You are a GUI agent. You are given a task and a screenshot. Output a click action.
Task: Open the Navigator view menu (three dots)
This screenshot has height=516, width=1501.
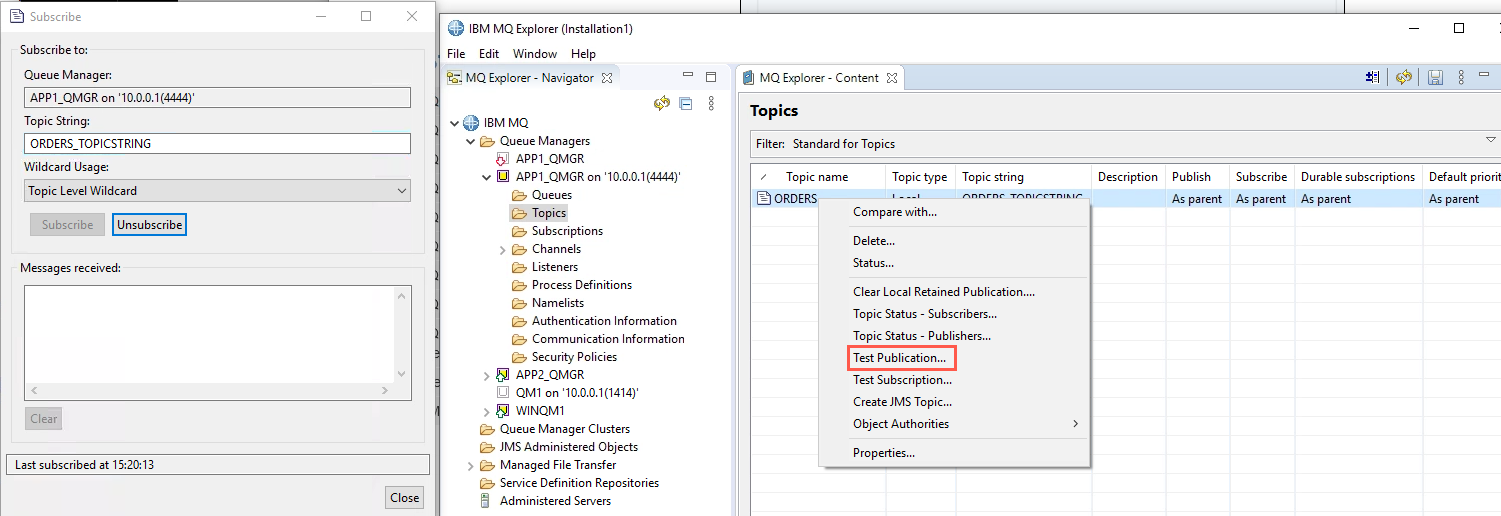(x=711, y=103)
